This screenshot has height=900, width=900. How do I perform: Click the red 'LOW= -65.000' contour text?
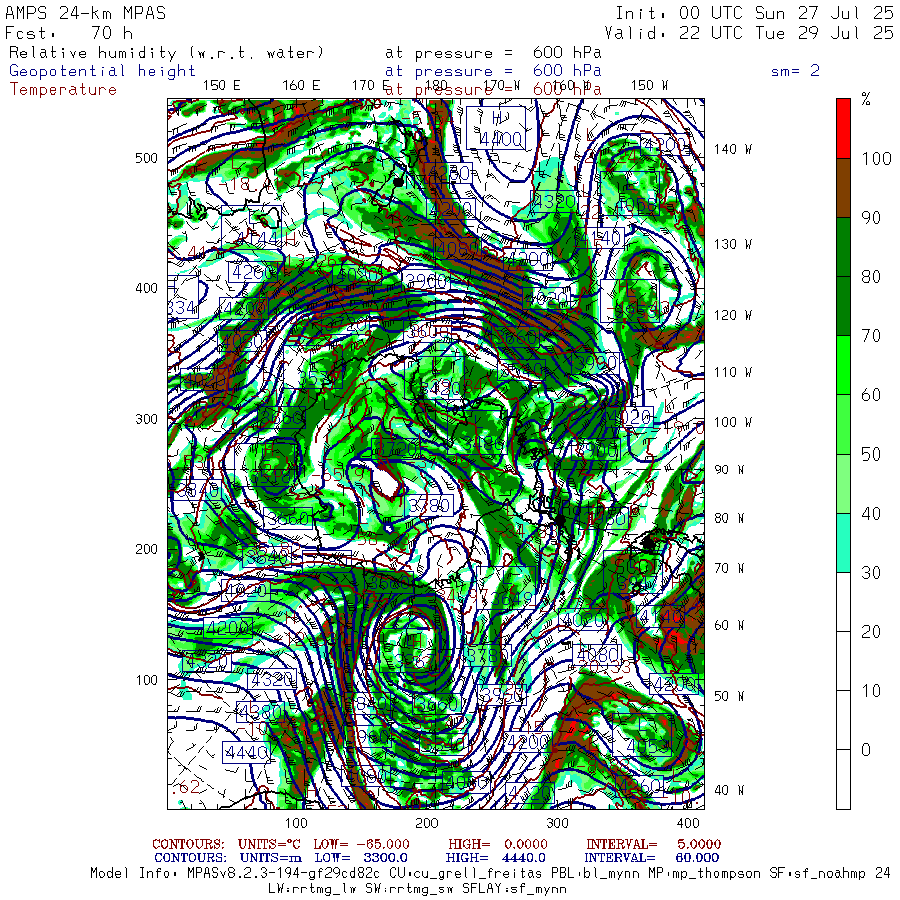point(361,844)
